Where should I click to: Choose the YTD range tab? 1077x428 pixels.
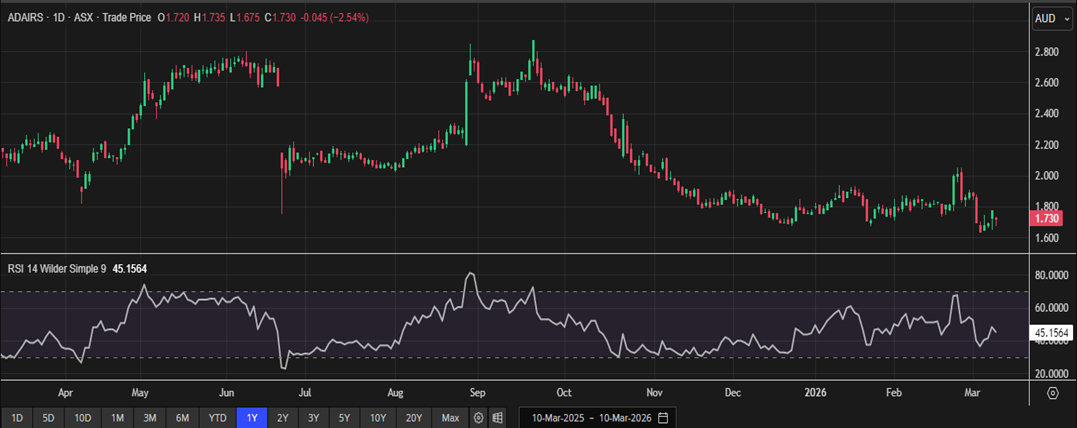coord(217,416)
